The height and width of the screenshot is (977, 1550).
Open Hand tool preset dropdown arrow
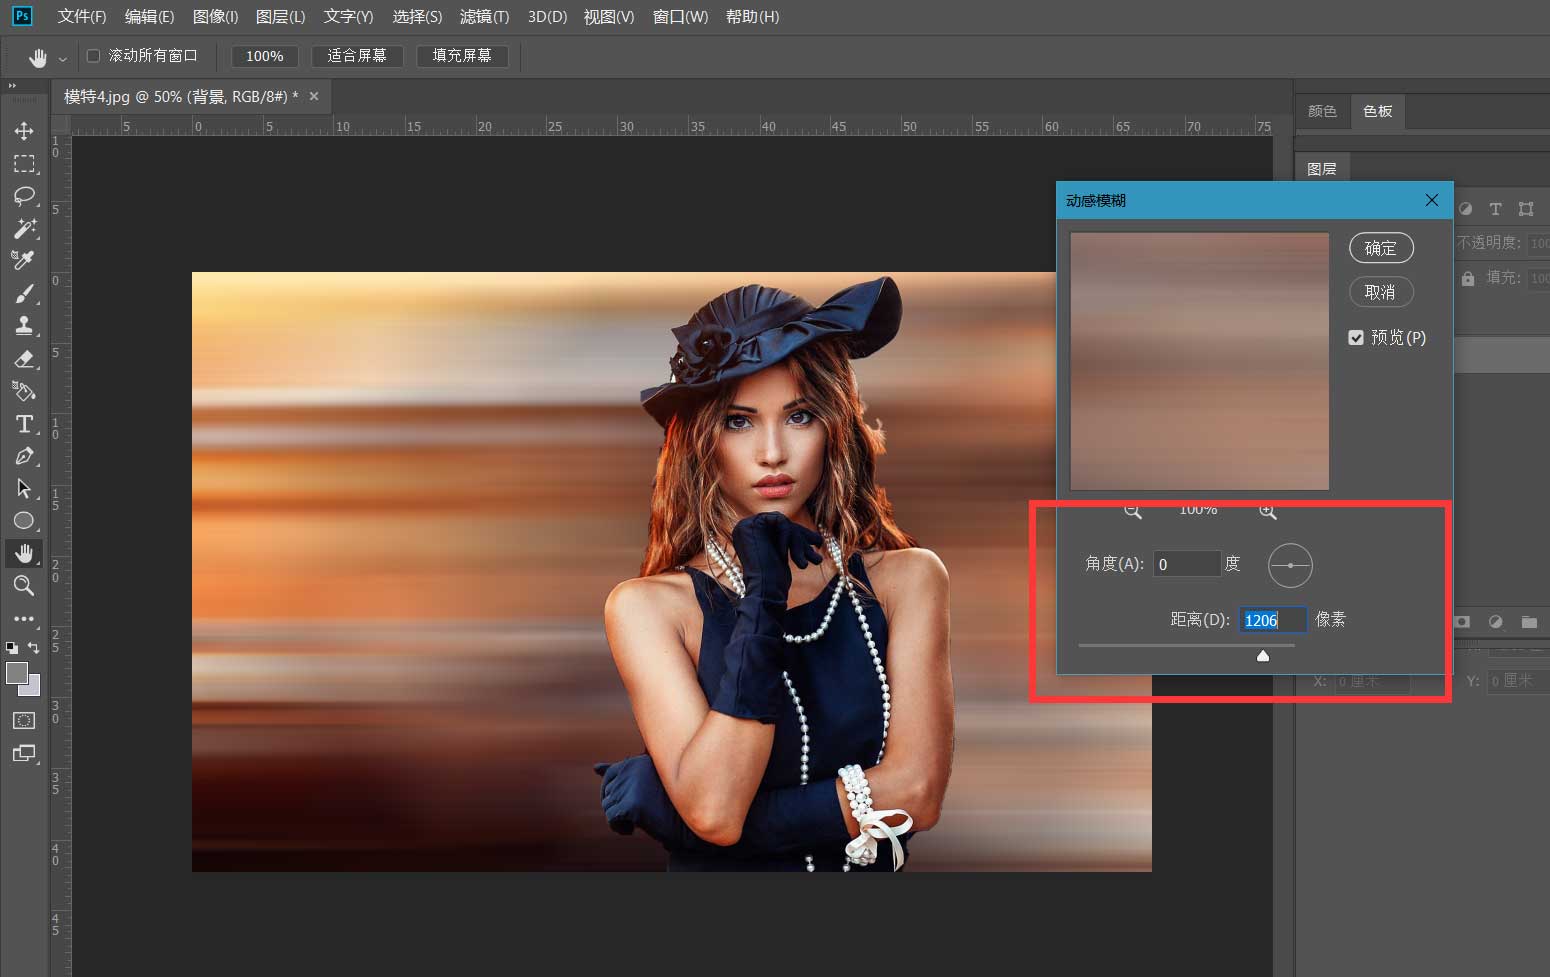(x=62, y=59)
